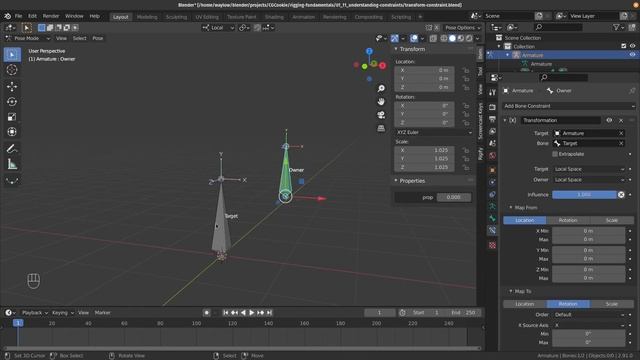
Task: Toggle X-ray viewport mode
Action: [x=433, y=38]
